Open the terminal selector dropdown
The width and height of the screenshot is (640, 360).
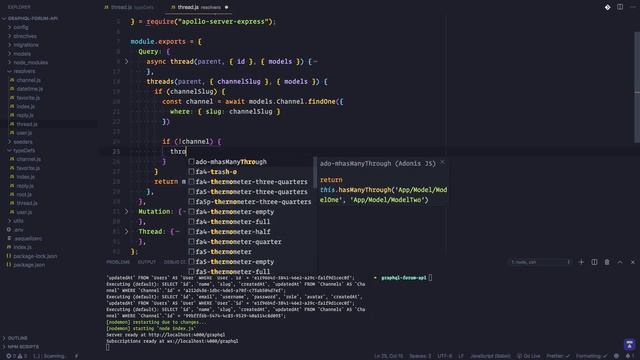coord(540,262)
